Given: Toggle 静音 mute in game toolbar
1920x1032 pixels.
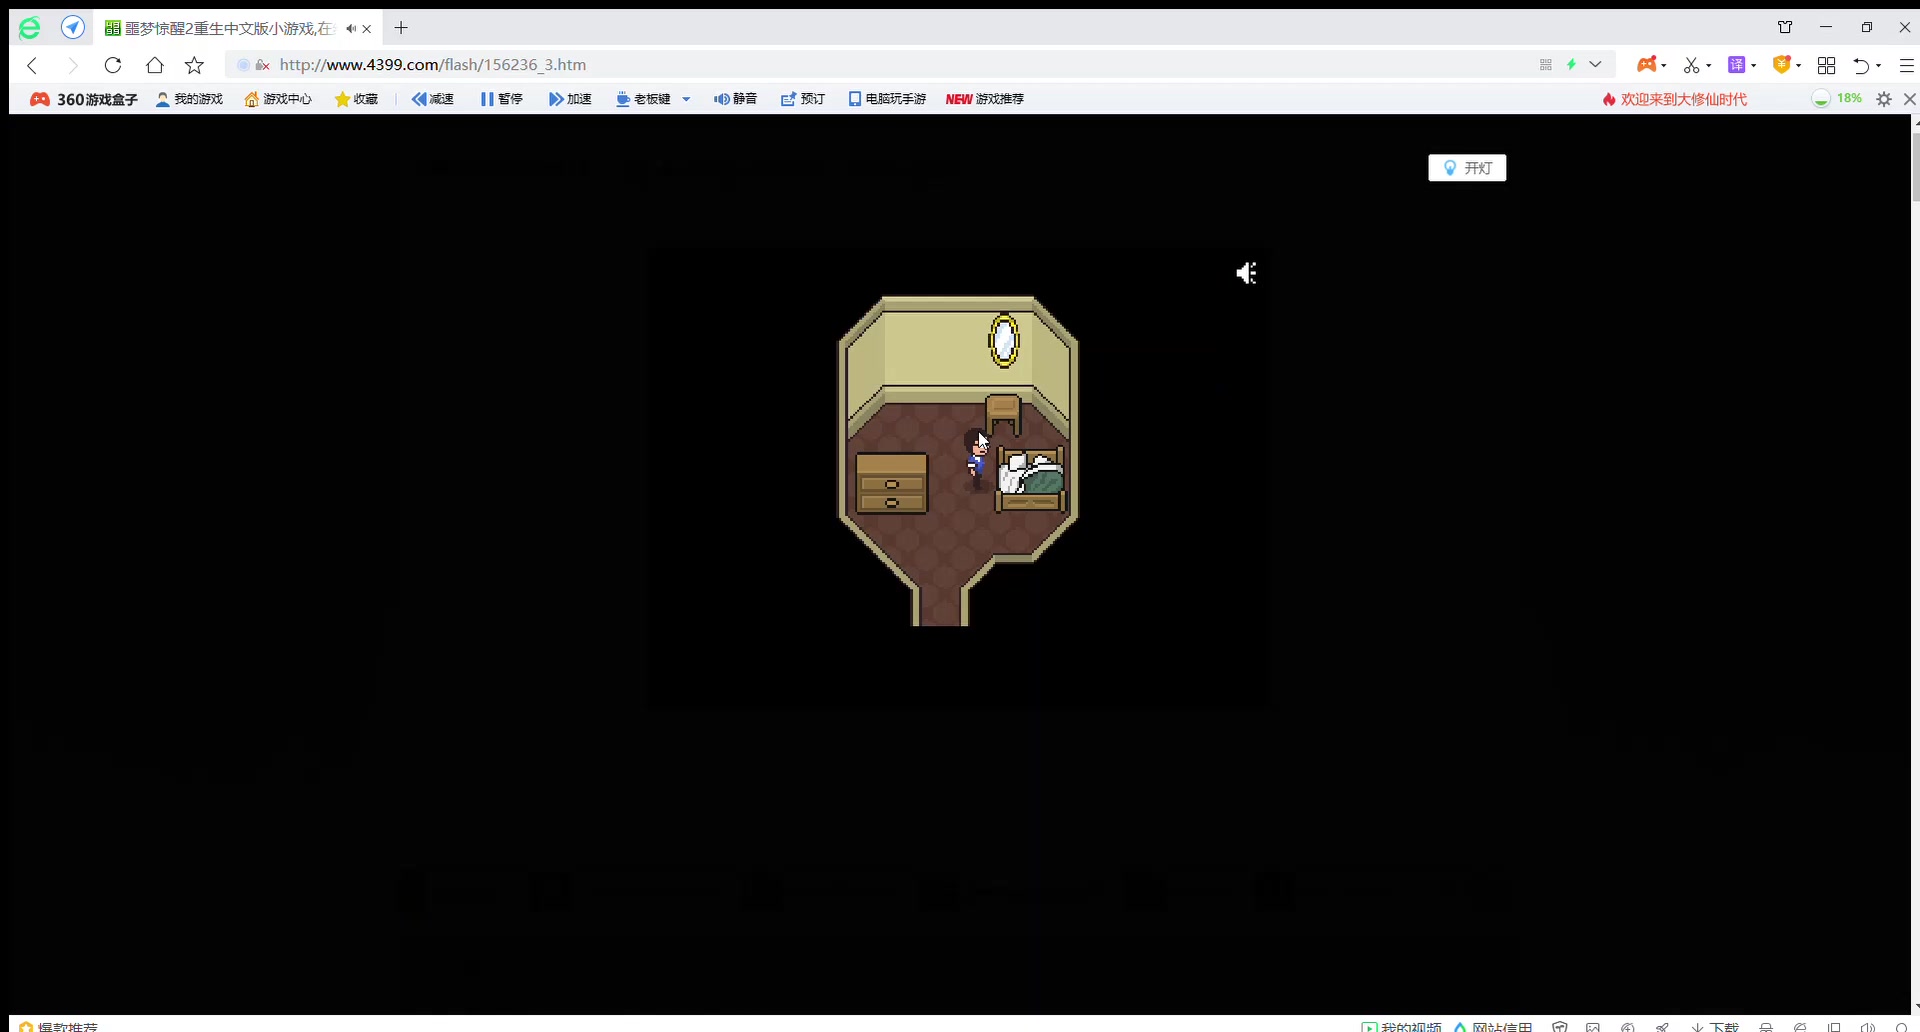Looking at the screenshot, I should point(735,99).
